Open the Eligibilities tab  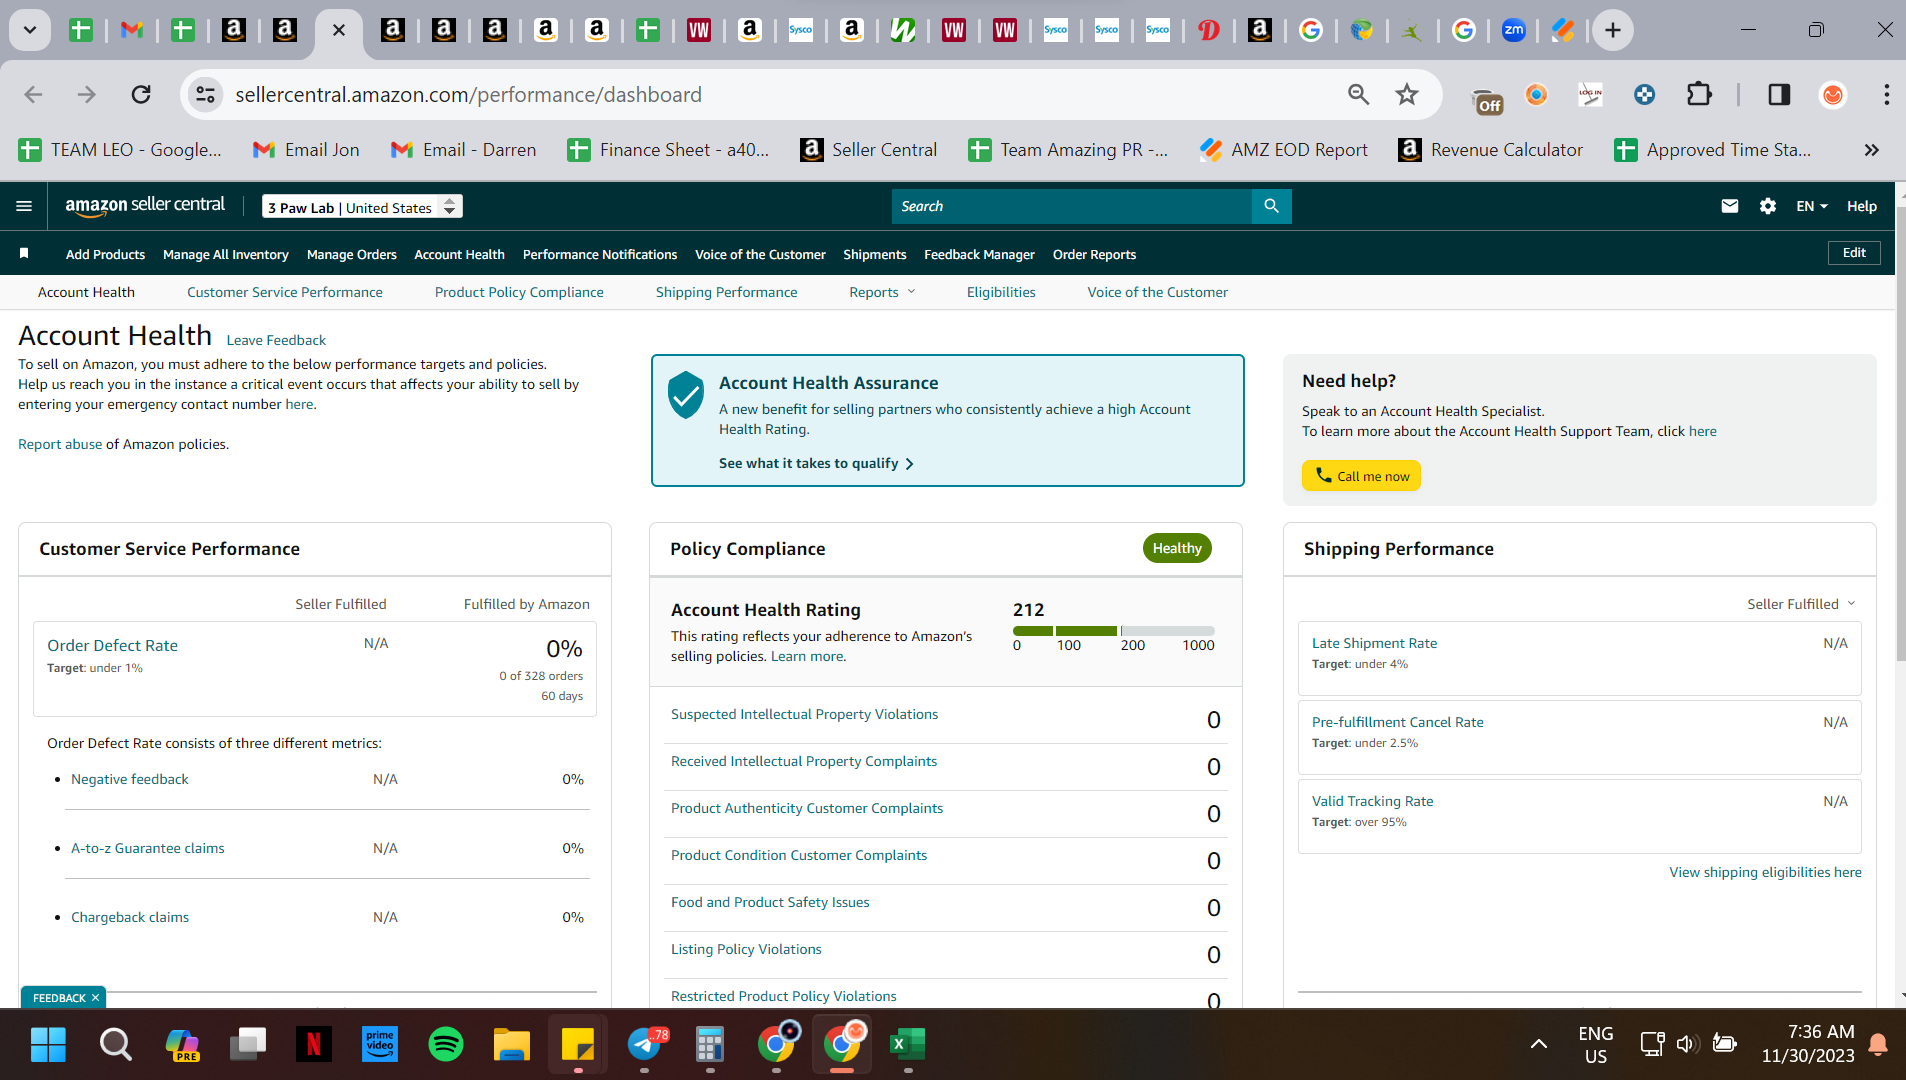coord(1001,292)
